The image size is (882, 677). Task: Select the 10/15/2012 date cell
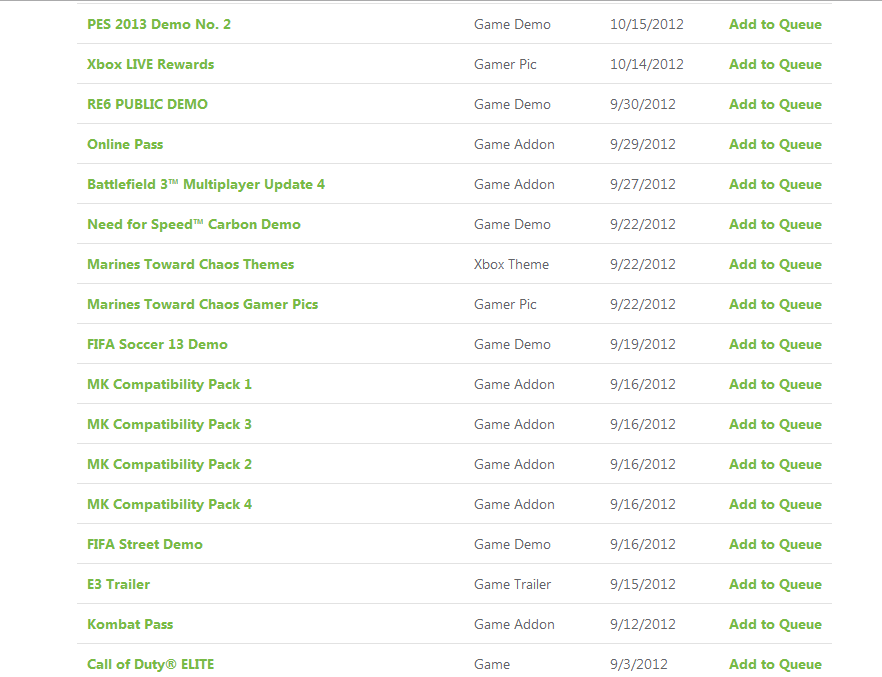click(x=646, y=24)
